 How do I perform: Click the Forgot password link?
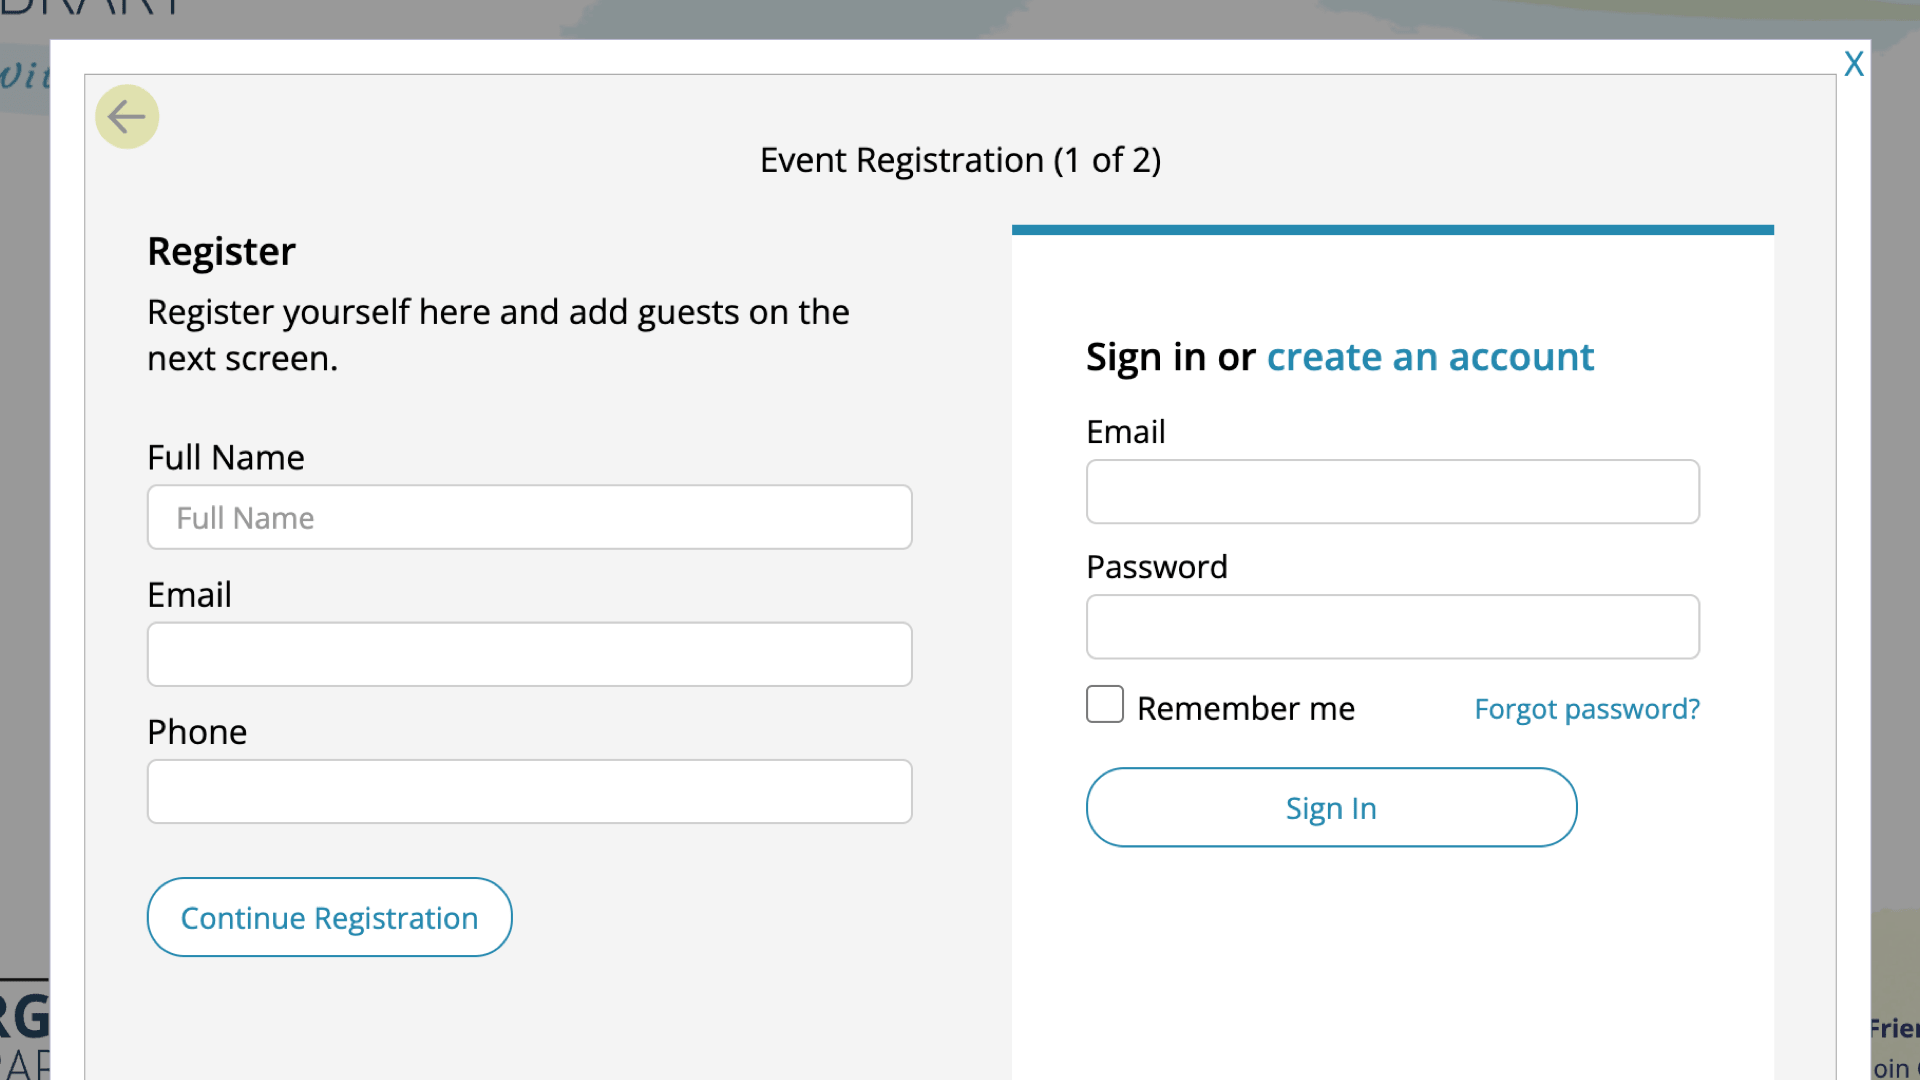coord(1586,709)
